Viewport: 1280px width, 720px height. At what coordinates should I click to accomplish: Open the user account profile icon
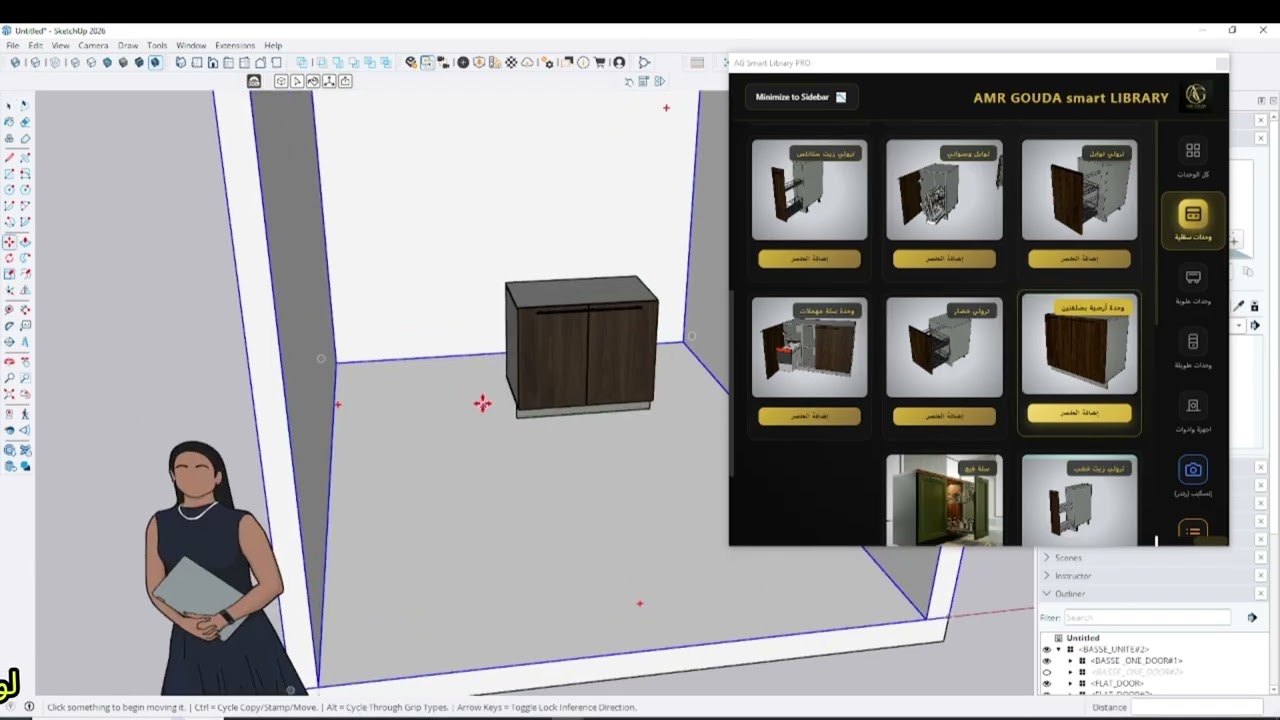click(619, 62)
